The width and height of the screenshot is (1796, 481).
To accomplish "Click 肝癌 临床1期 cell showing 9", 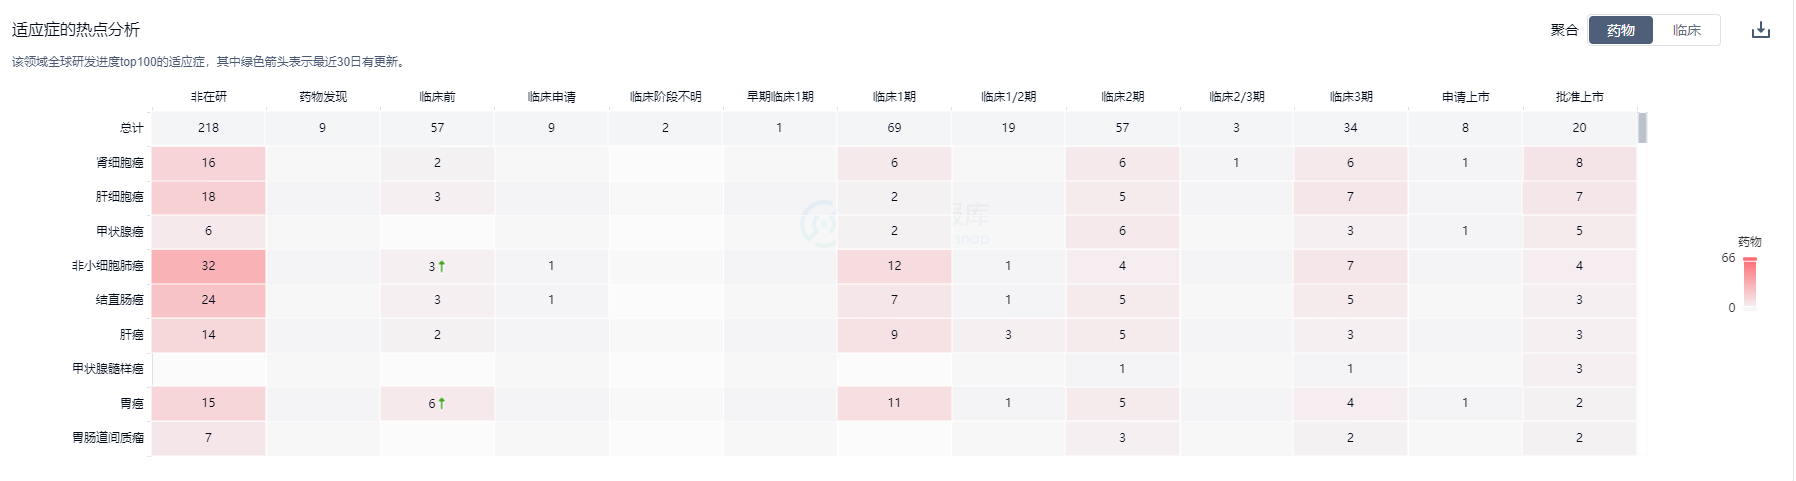I will [894, 335].
